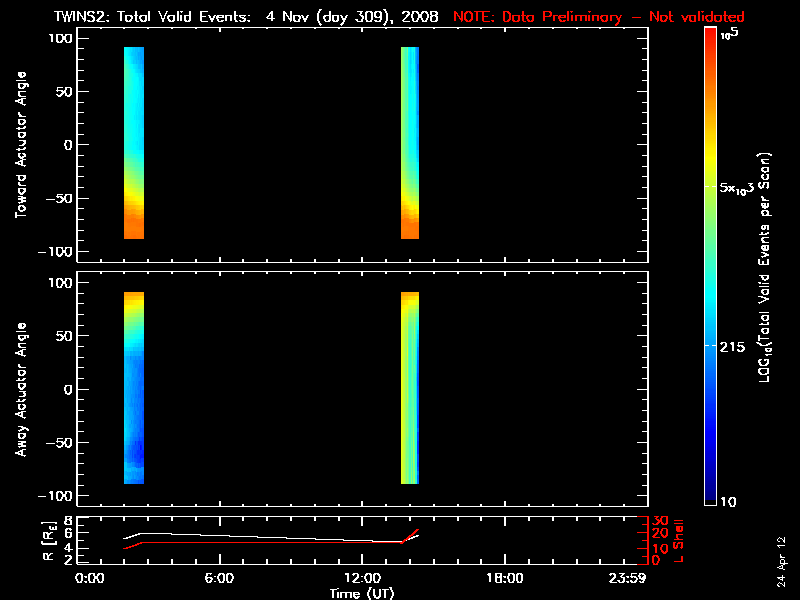Select second data strip in Toward panel
The width and height of the screenshot is (800, 600).
[x=410, y=143]
